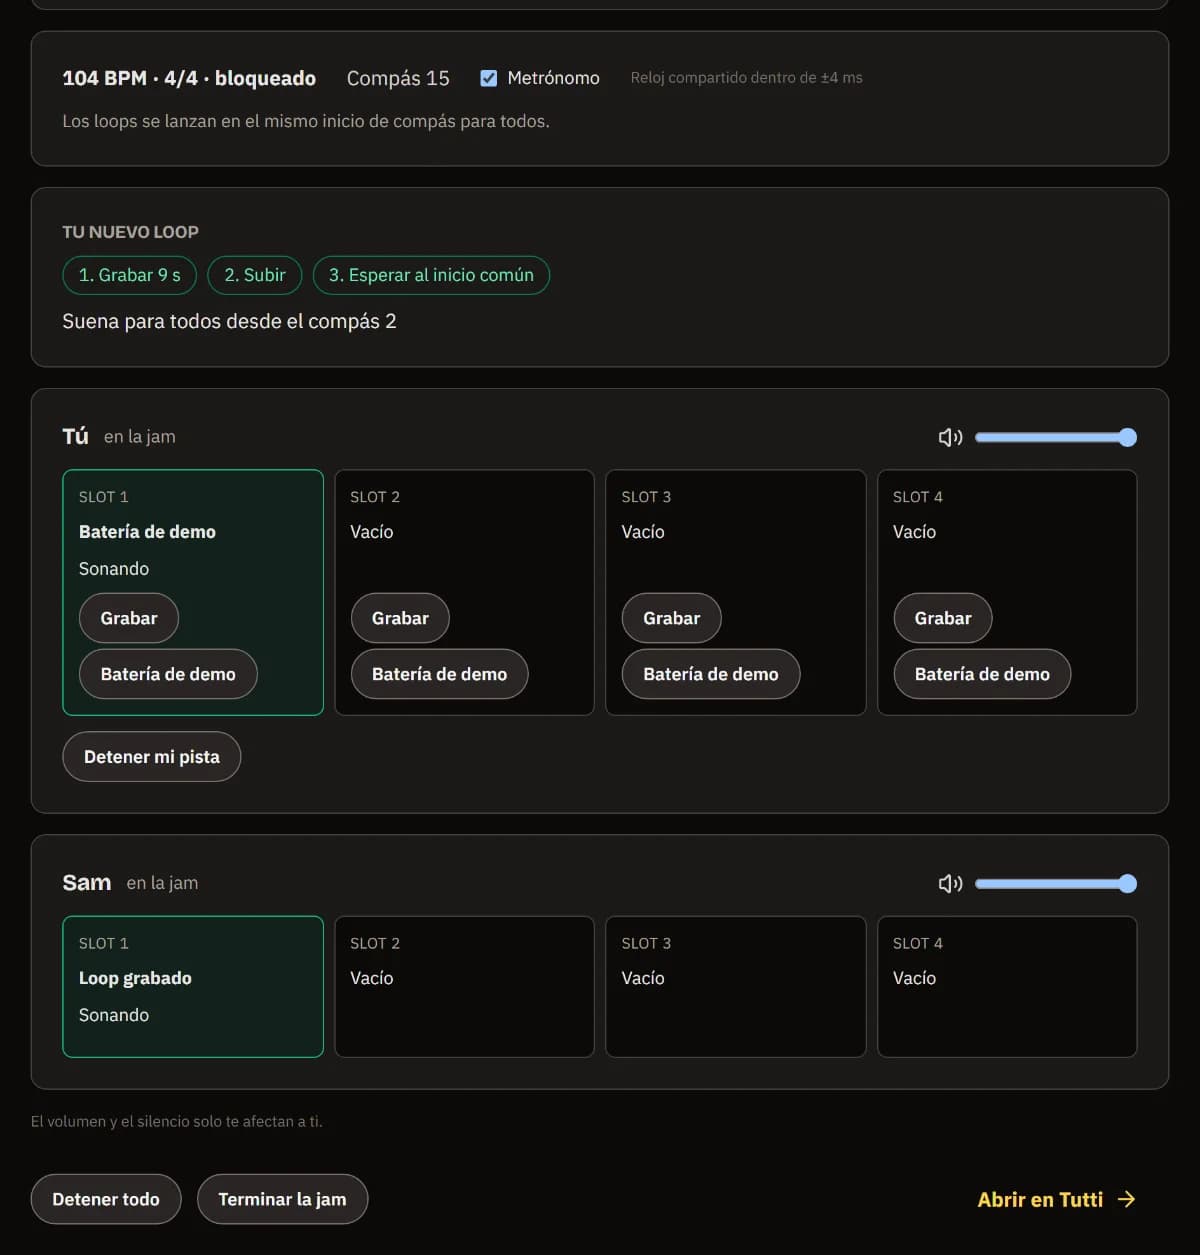Load Batería de demo in your Slot 2

pos(440,674)
